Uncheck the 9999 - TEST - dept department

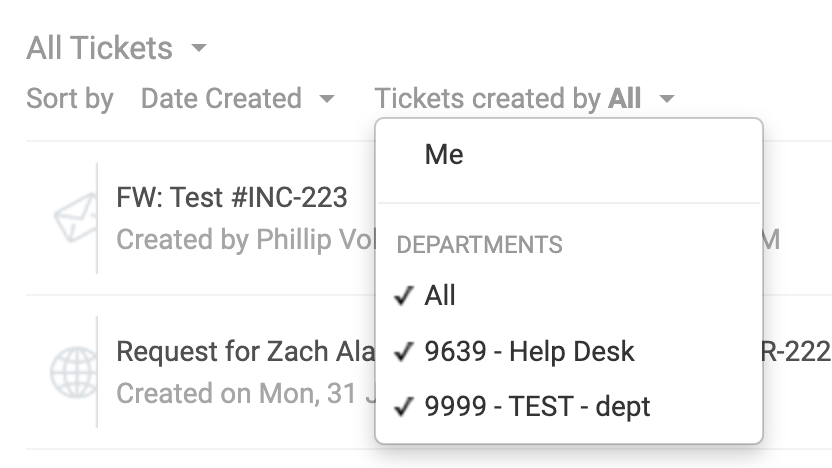pos(569,407)
